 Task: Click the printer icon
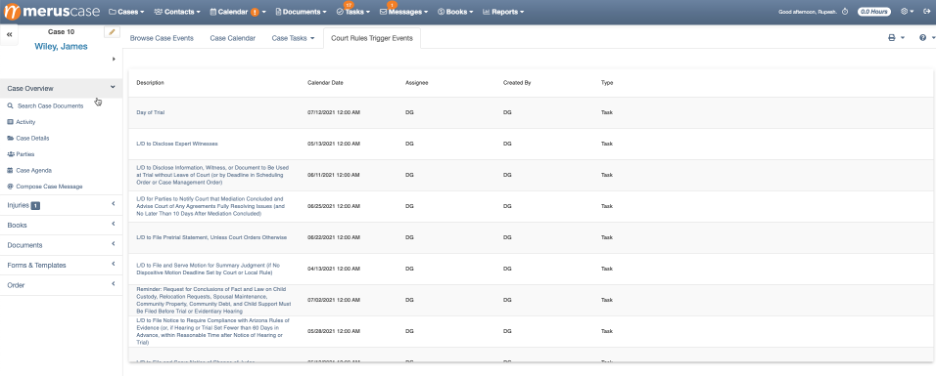pos(892,38)
